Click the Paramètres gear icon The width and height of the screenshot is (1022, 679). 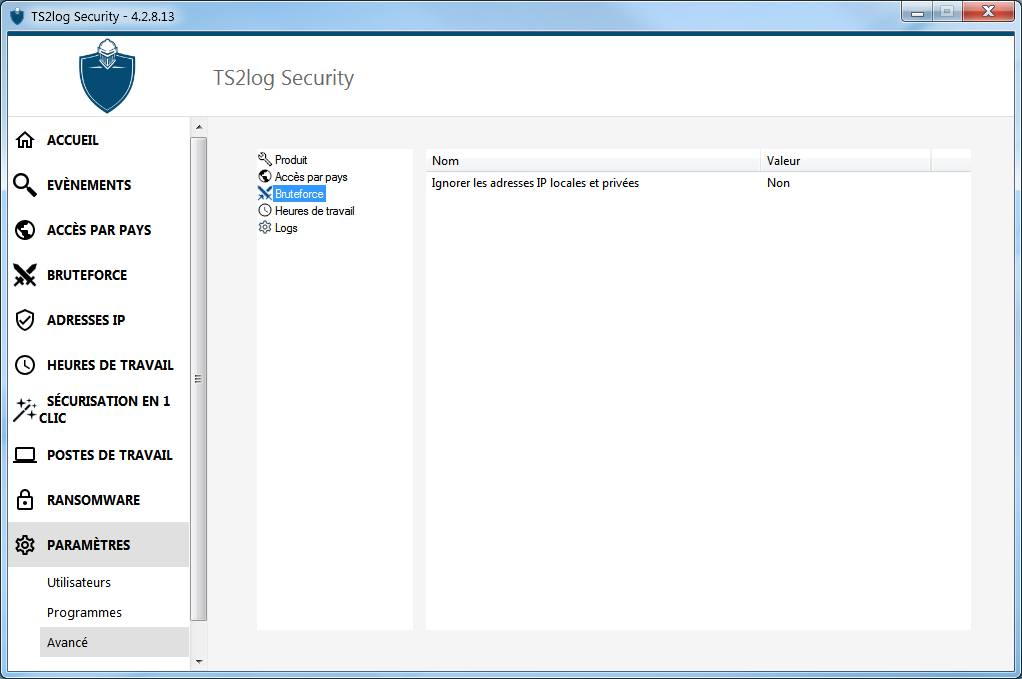click(x=25, y=545)
